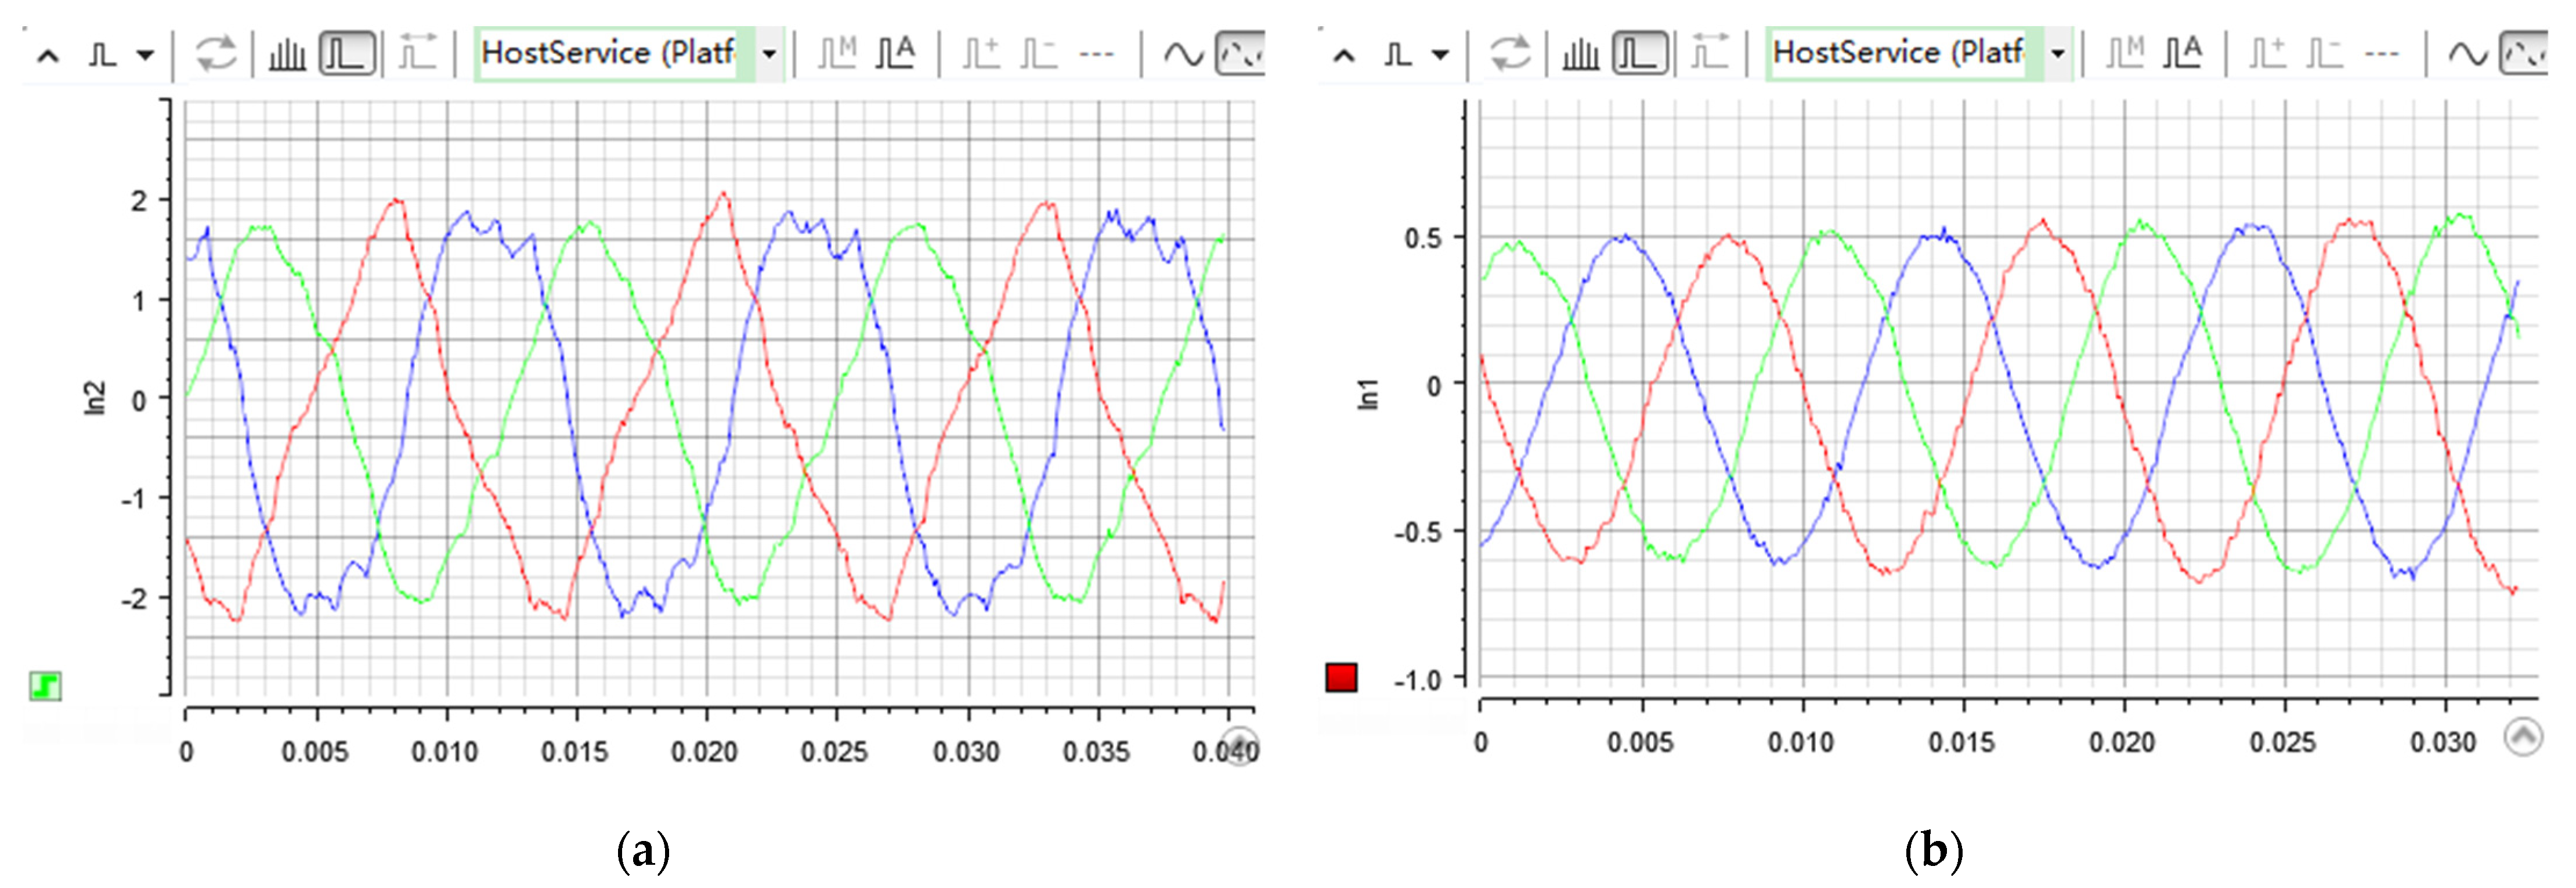Click the dashed line style item in left toolbar

(x=1097, y=54)
